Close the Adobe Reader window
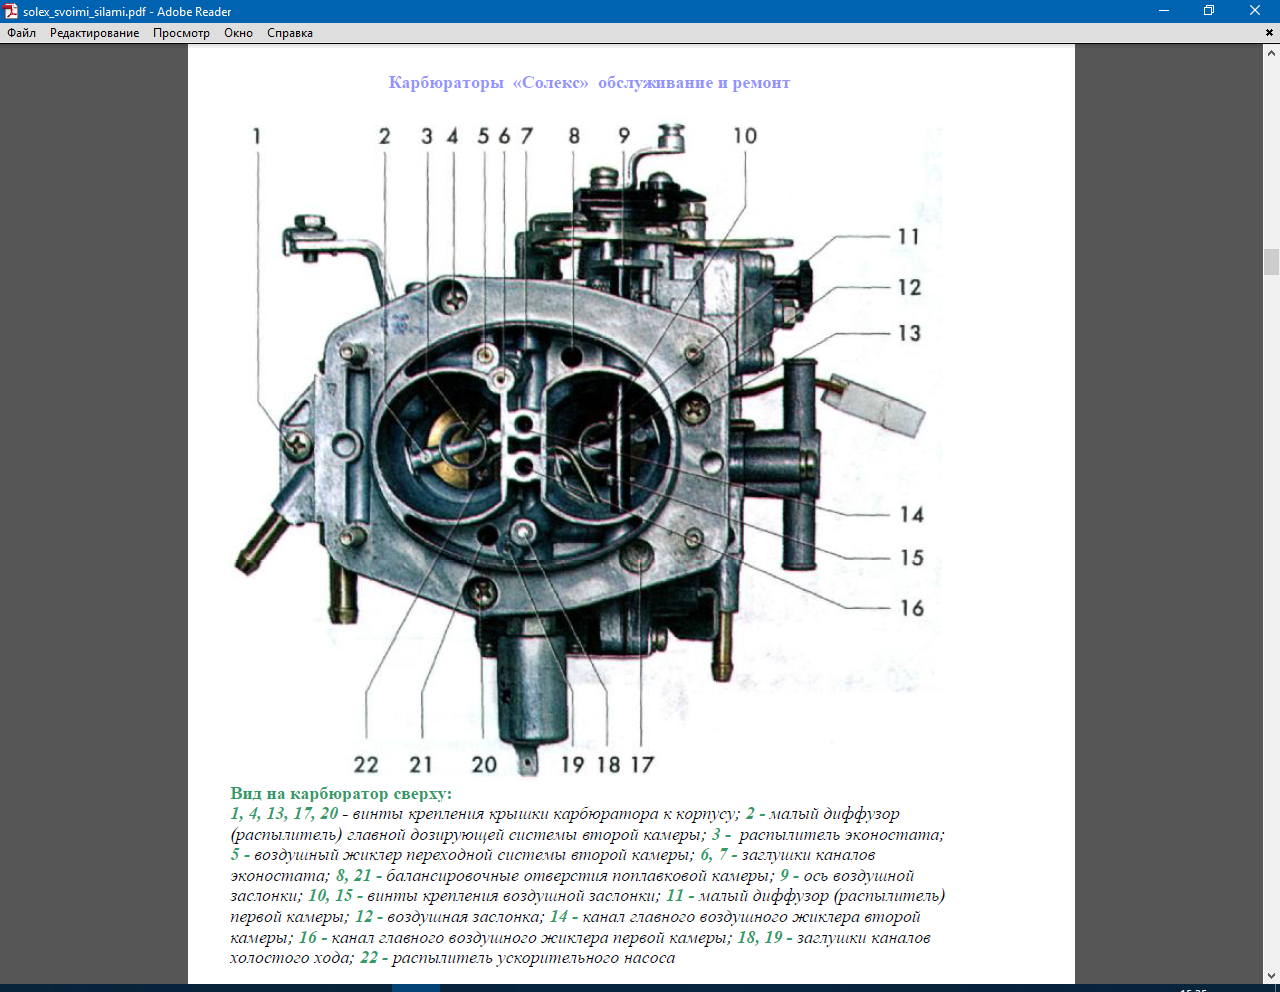The image size is (1280, 992). [1255, 11]
